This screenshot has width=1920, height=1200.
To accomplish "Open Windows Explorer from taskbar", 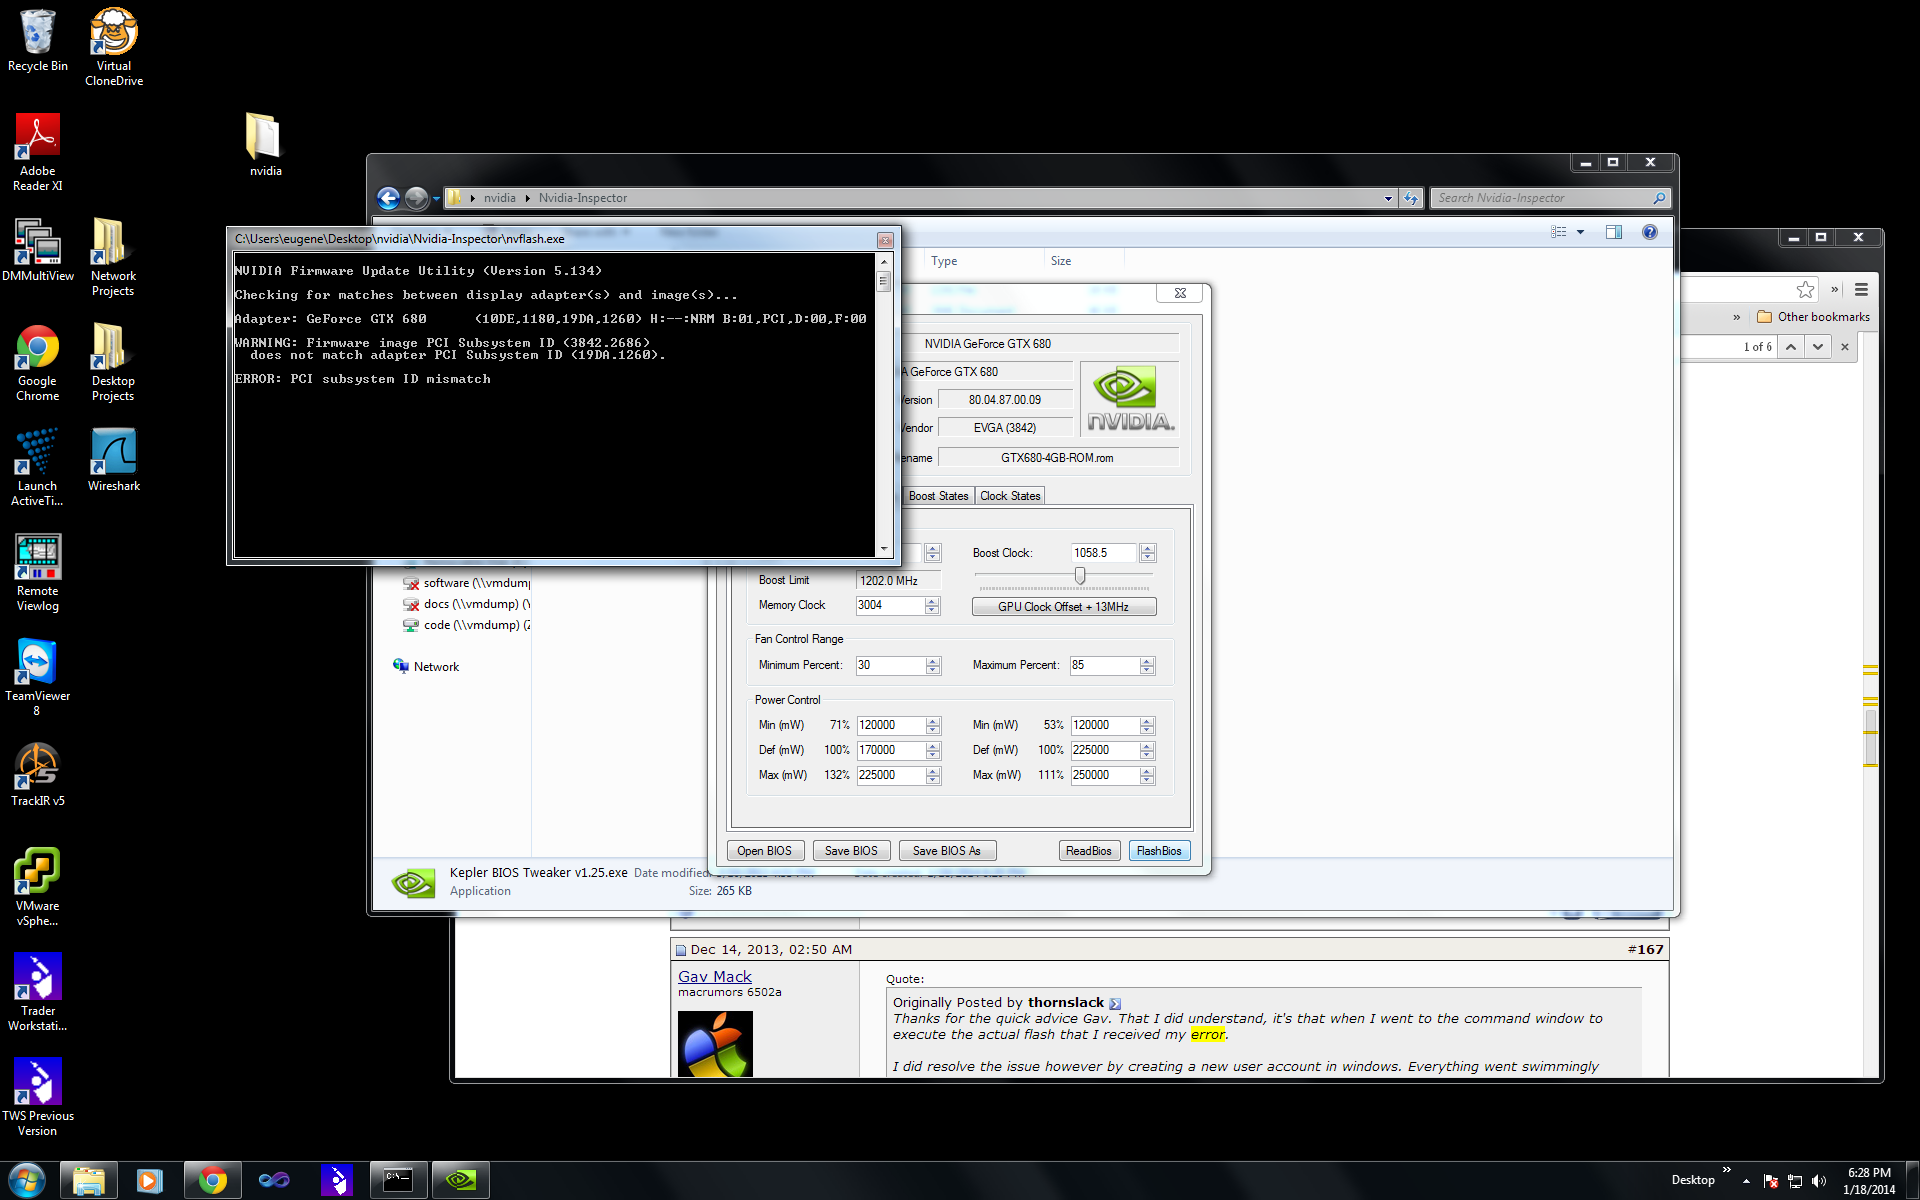I will 89,1181.
